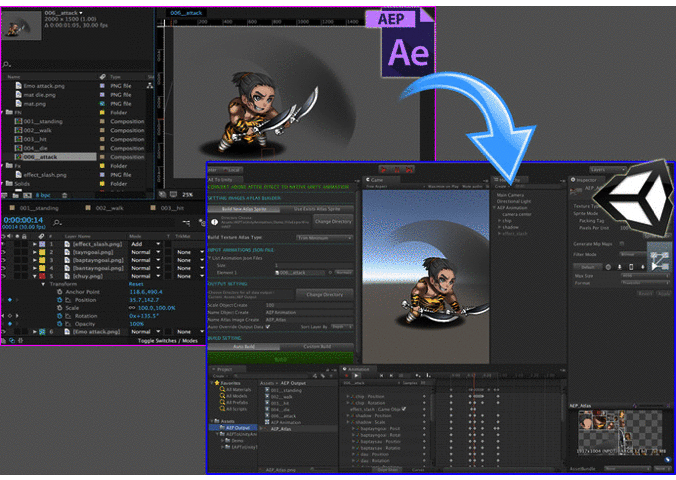Open the Layers dropdown in Unity toolbar
The height and width of the screenshot is (480, 676).
pyautogui.click(x=607, y=169)
